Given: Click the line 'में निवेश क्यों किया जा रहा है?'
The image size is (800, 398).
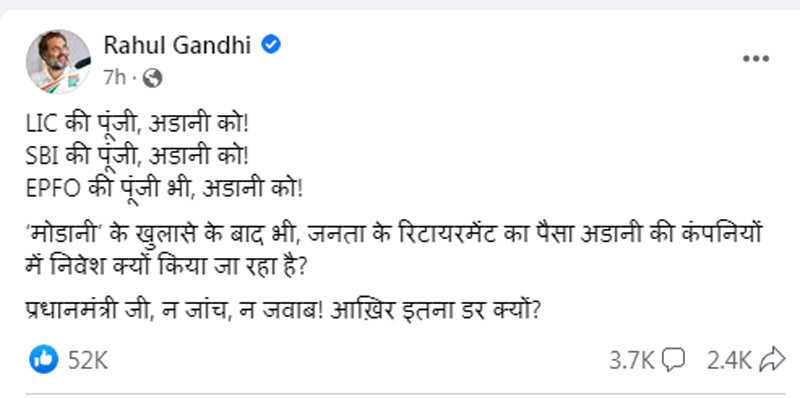Looking at the screenshot, I should pos(166,267).
